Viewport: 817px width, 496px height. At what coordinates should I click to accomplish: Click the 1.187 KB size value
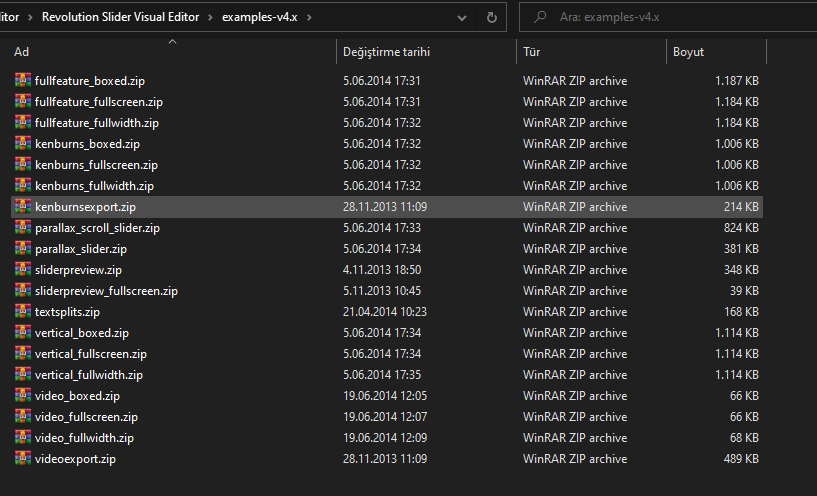coord(736,81)
